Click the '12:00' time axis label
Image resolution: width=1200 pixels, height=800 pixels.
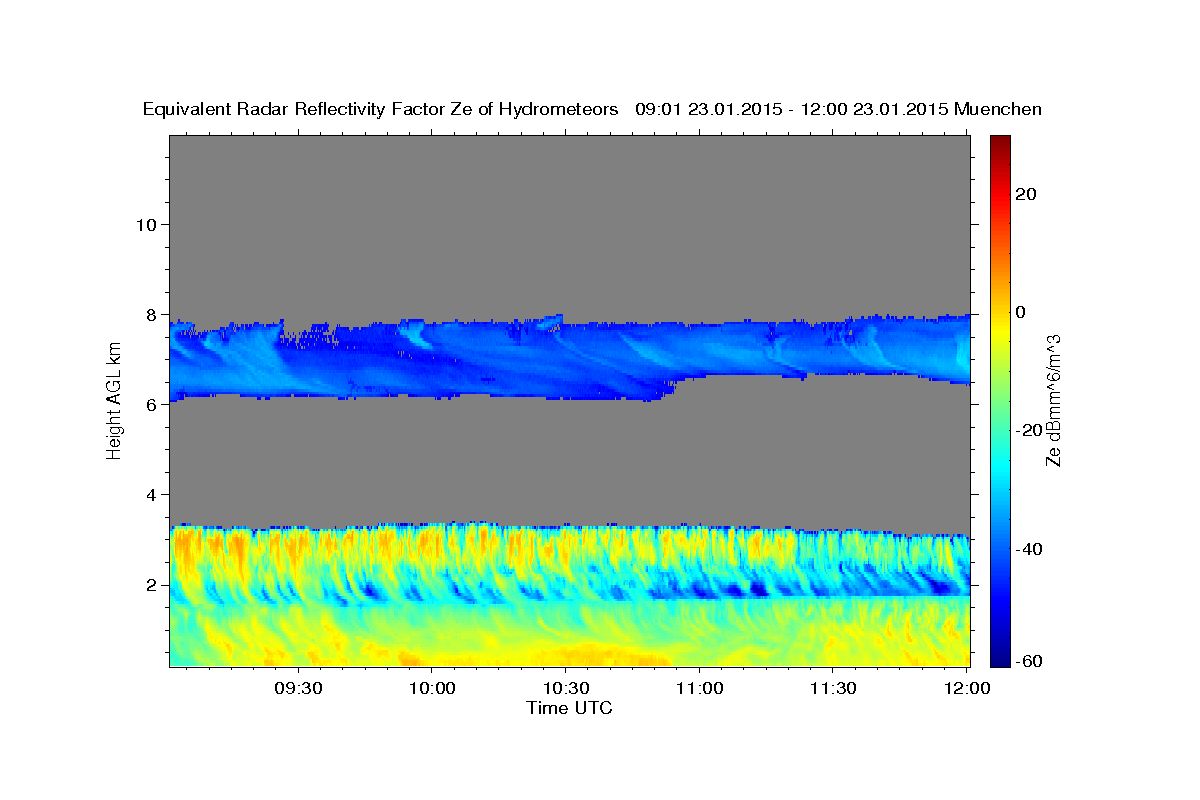click(x=966, y=689)
